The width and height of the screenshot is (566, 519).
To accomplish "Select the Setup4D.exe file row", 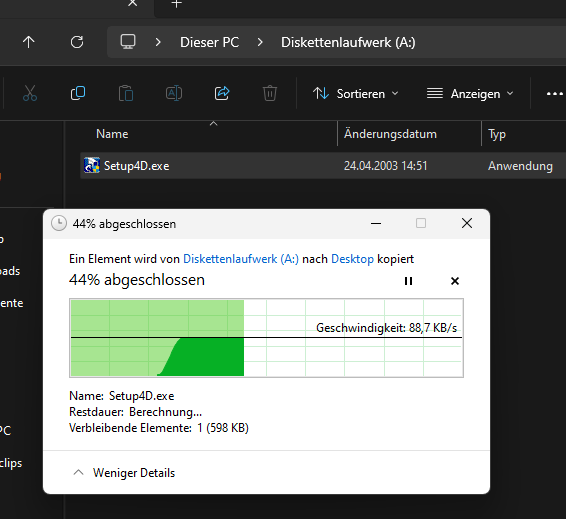I will [323, 166].
